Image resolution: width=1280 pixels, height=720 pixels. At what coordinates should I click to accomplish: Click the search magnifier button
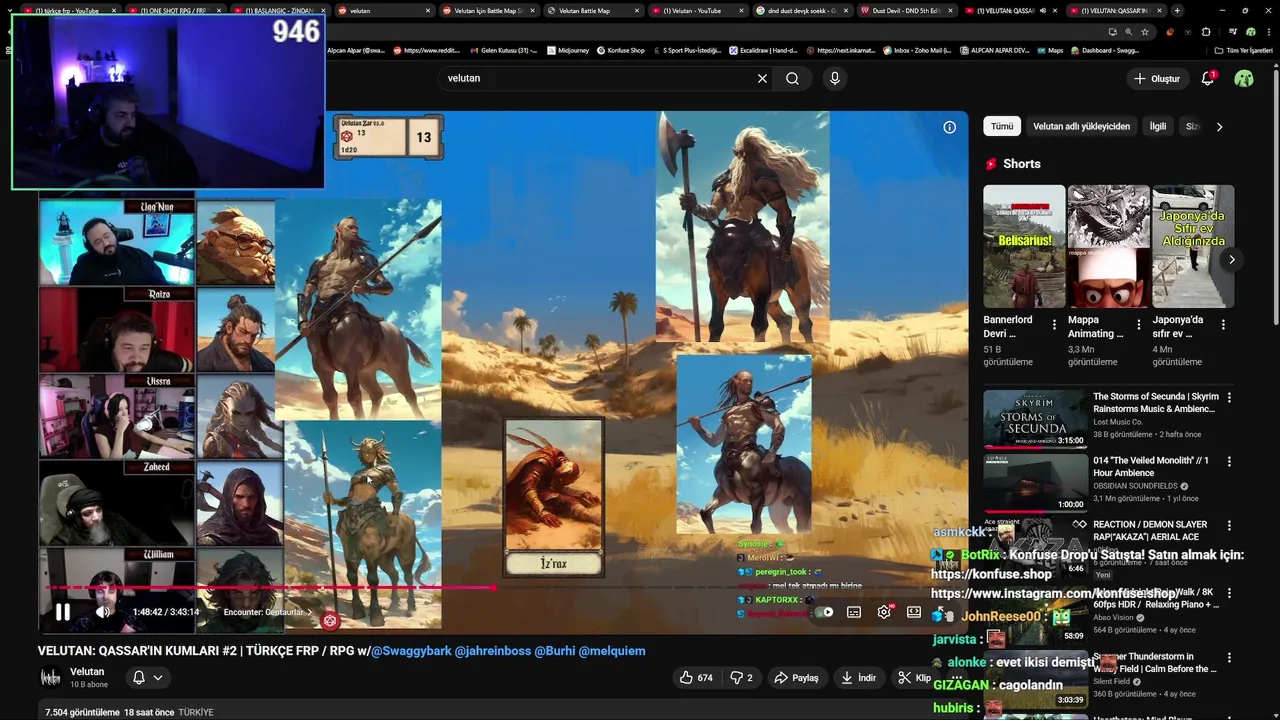[792, 78]
